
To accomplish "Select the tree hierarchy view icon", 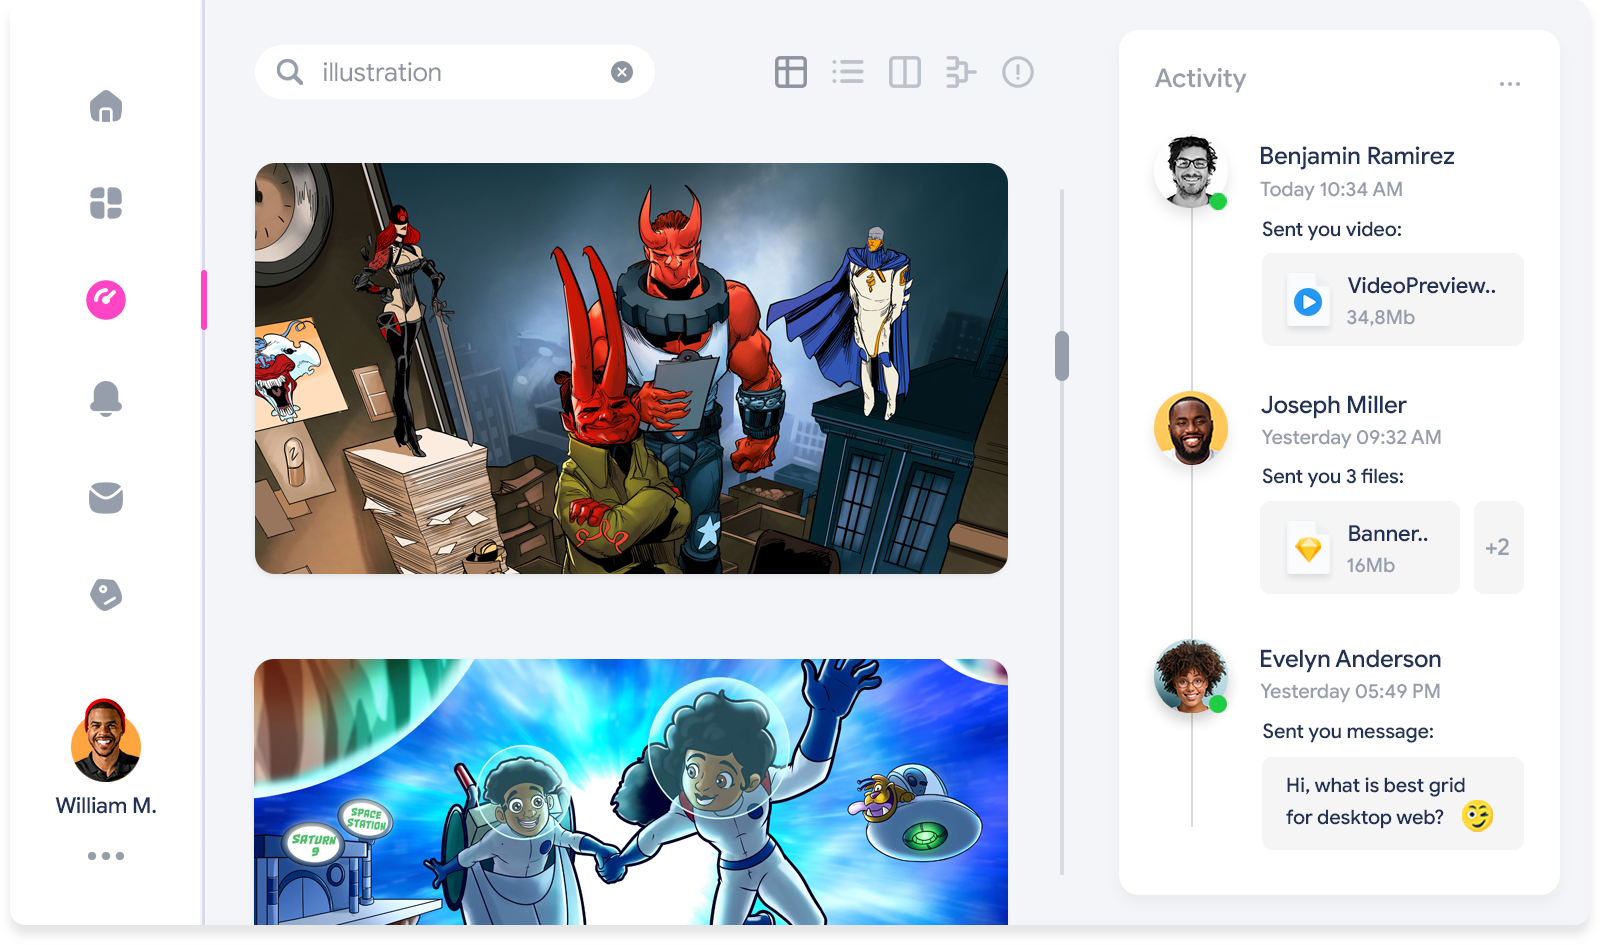I will pyautogui.click(x=961, y=72).
